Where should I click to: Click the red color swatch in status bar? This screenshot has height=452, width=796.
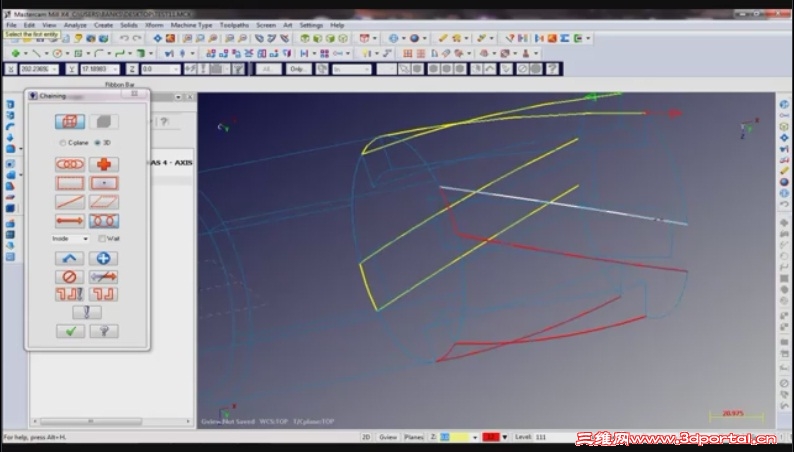[x=491, y=437]
